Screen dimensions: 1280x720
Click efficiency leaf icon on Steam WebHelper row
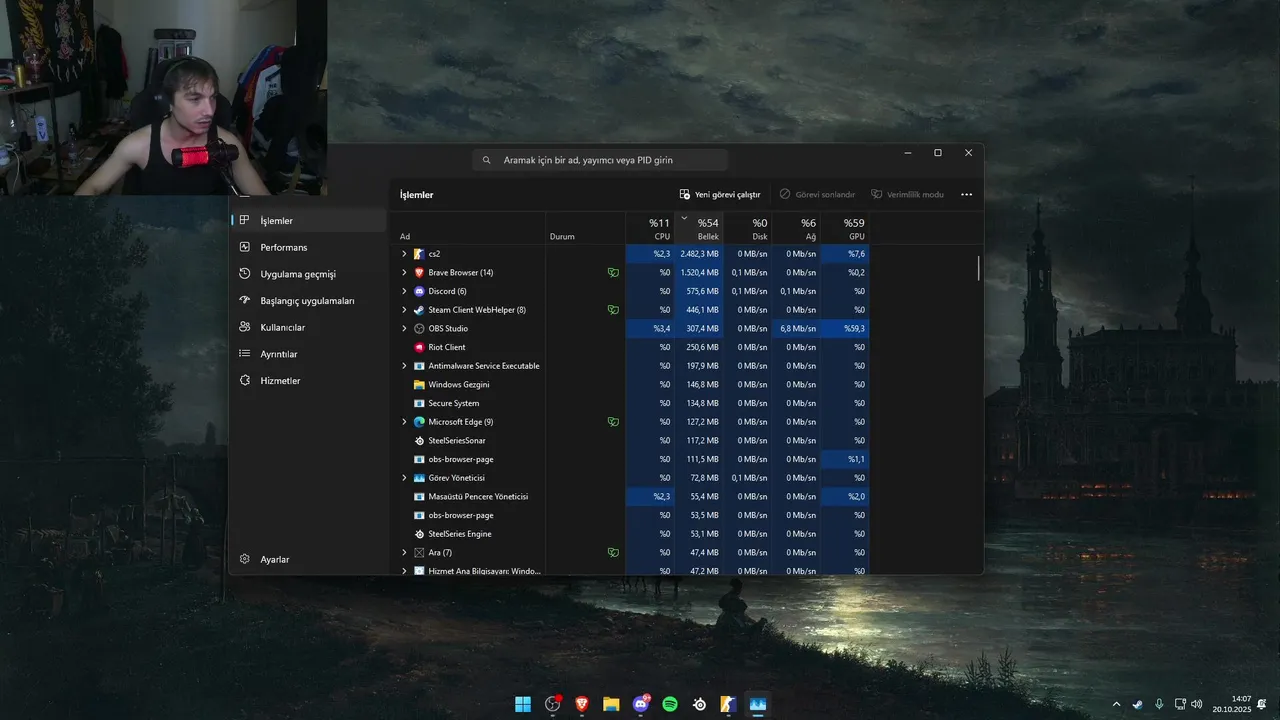[x=613, y=310]
